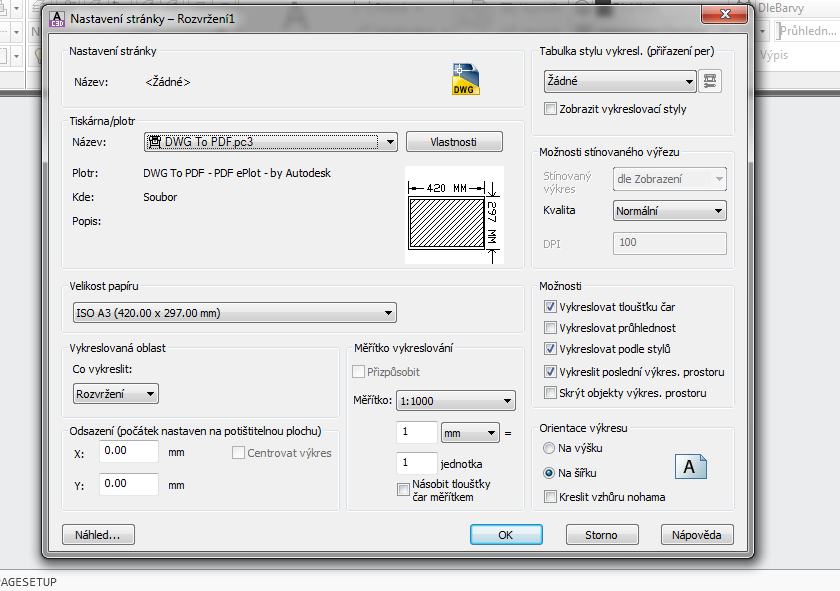Screen dimensions: 840x591
Task: Click the Vlastnosti button
Action: pyautogui.click(x=454, y=142)
